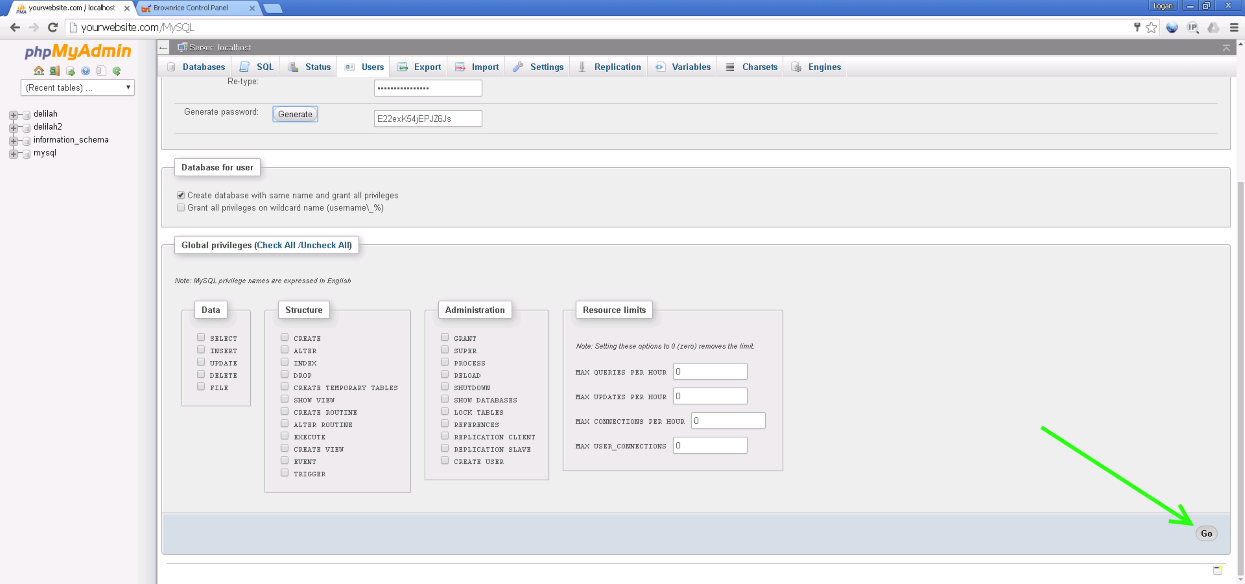This screenshot has width=1245, height=584.
Task: Enable the INSERT privilege checkbox
Action: click(x=201, y=350)
